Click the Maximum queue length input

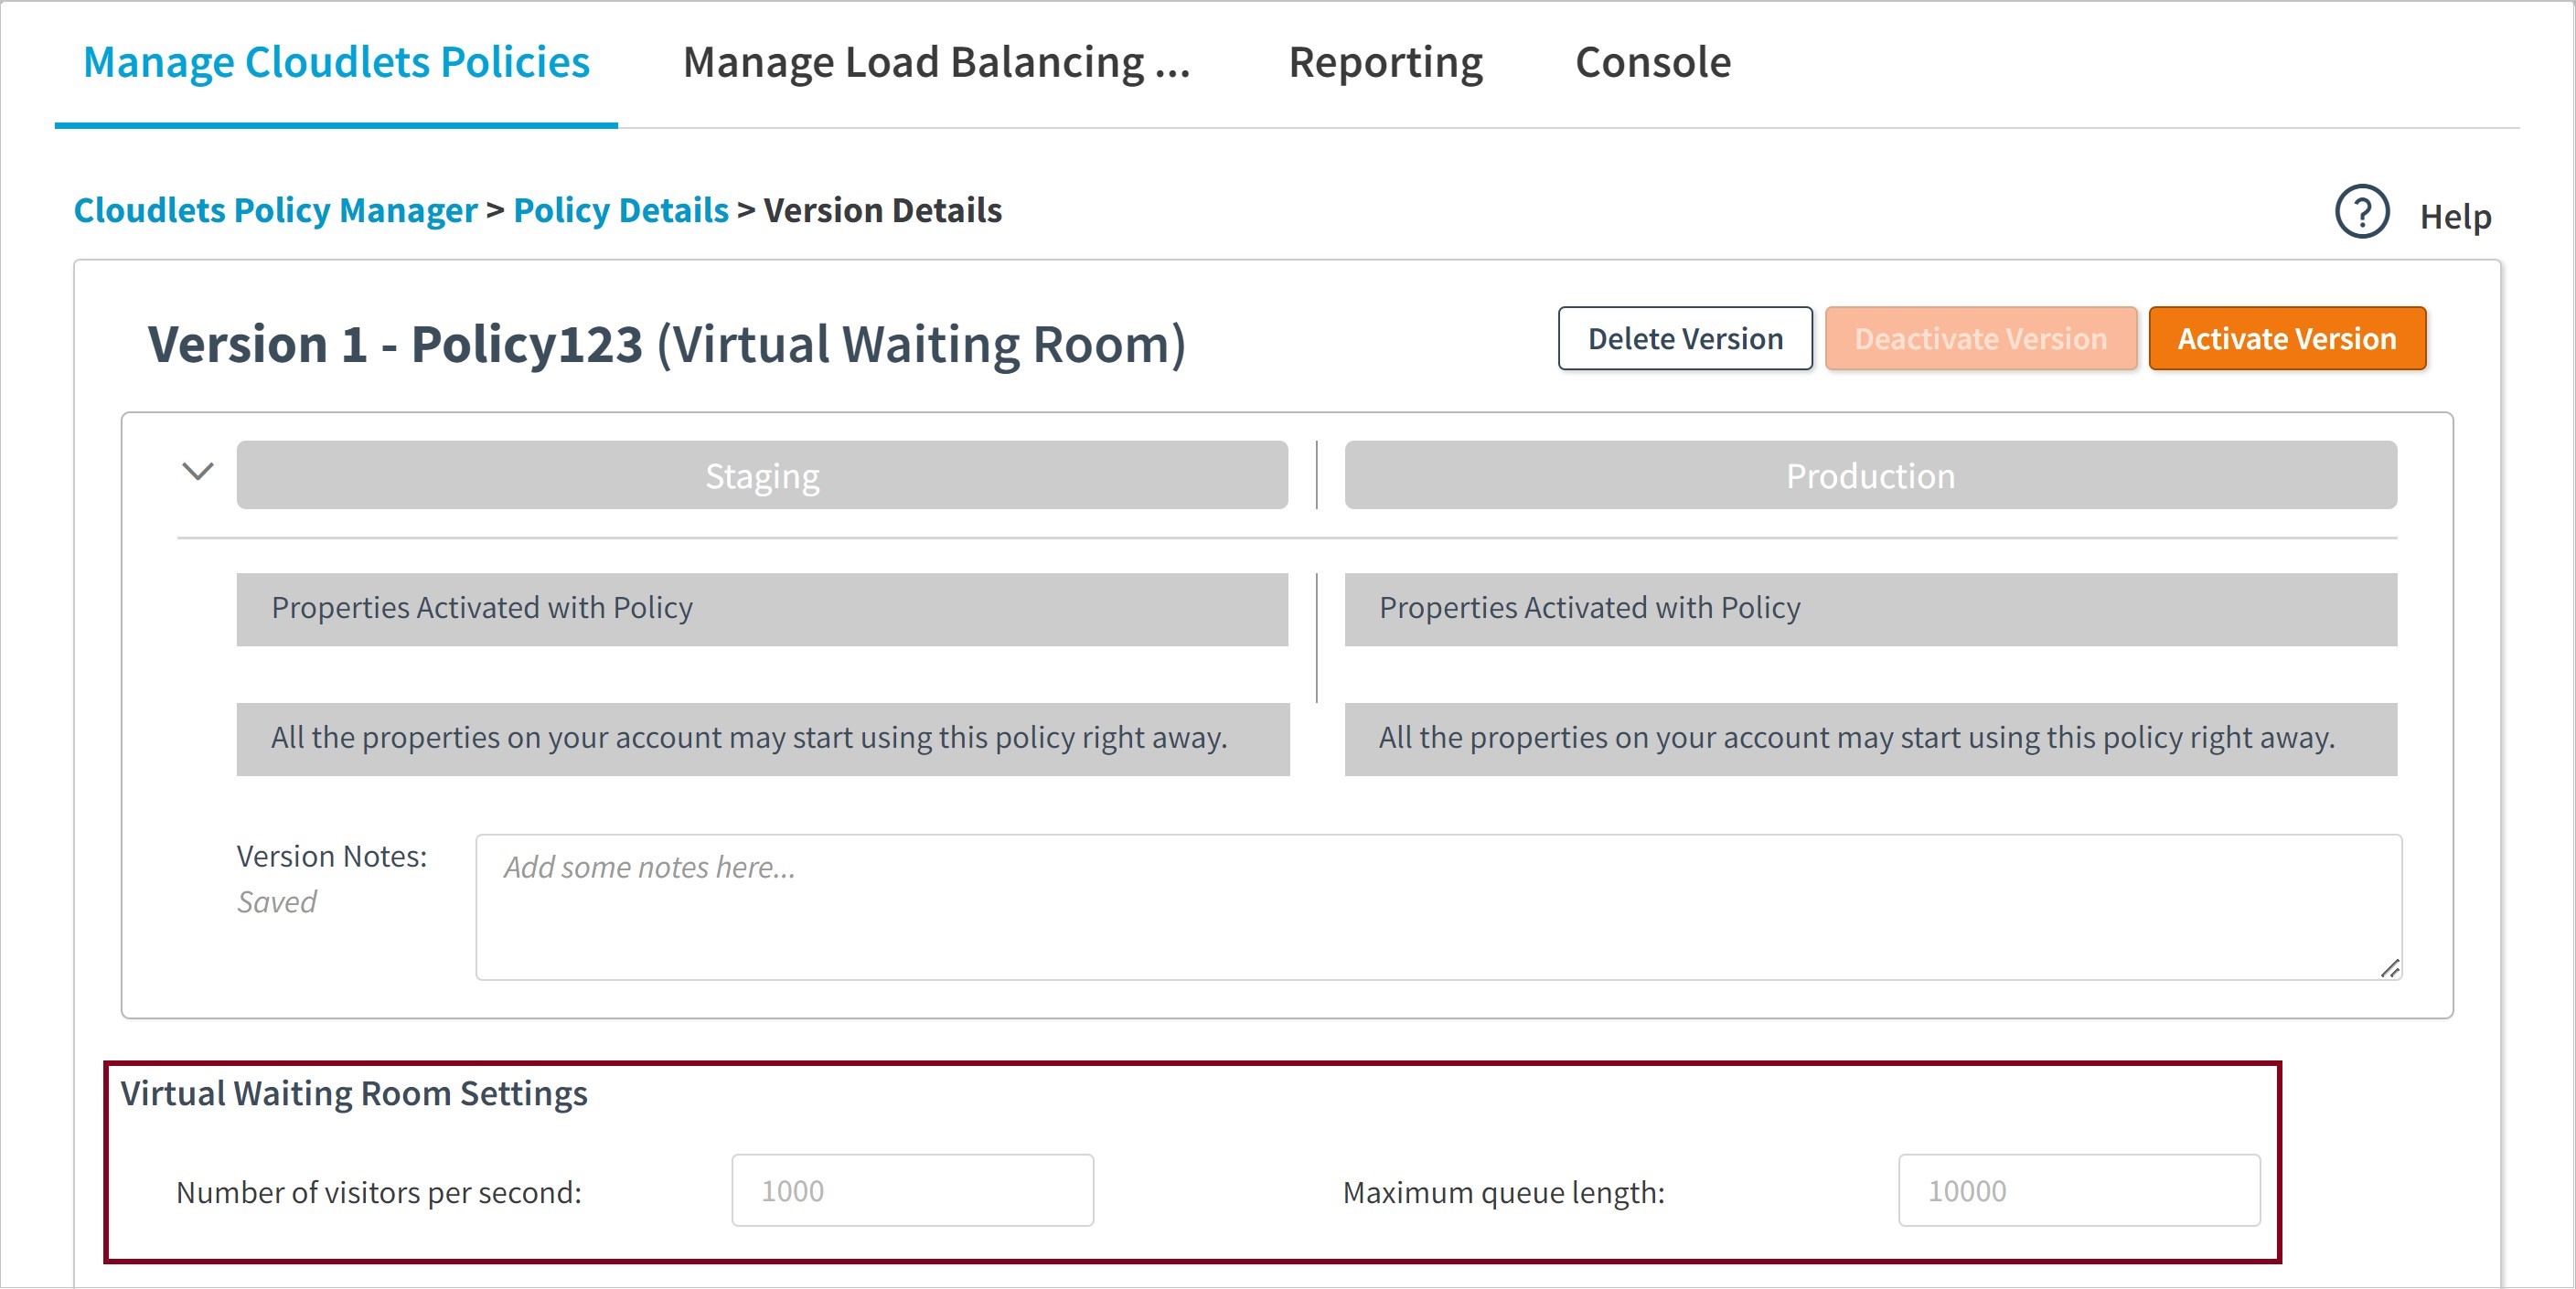(2078, 1190)
